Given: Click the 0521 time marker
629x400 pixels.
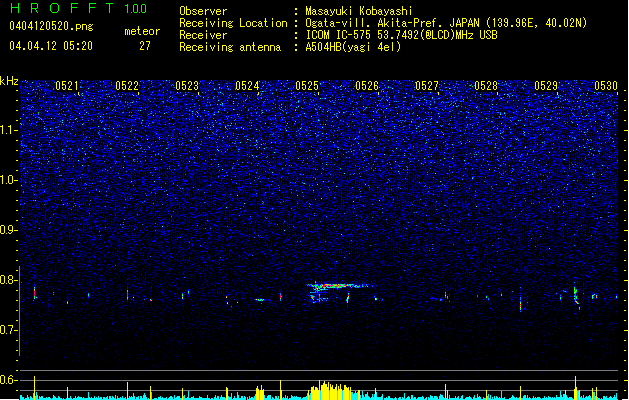Looking at the screenshot, I should click(67, 86).
